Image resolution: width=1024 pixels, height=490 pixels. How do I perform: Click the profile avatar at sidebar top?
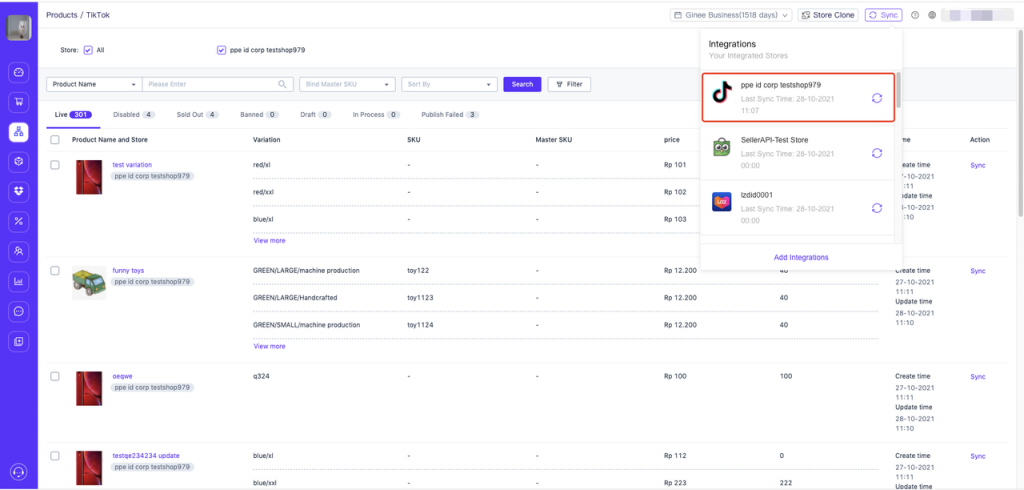19,28
